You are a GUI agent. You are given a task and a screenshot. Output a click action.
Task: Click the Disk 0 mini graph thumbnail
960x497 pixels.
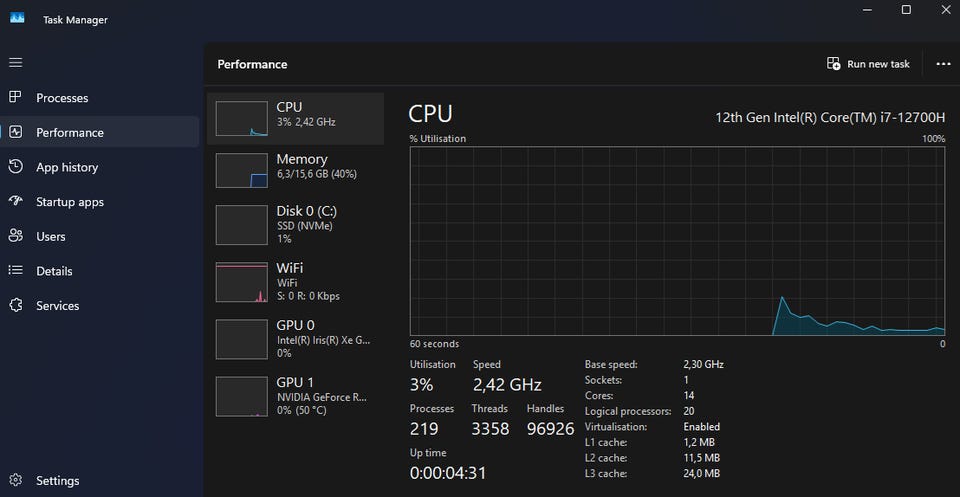pos(241,225)
